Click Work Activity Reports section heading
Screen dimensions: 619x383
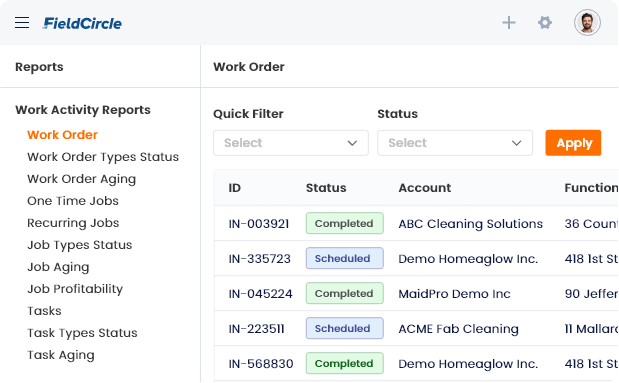[x=83, y=110]
